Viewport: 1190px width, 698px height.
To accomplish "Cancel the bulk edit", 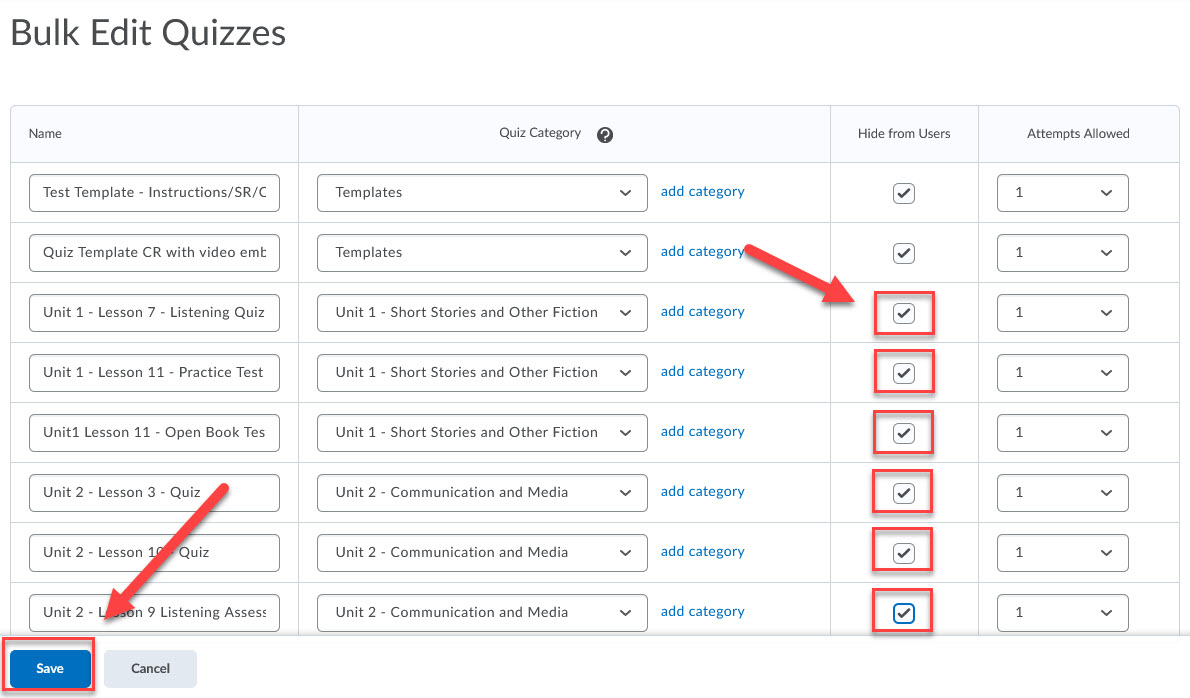I will 150,668.
